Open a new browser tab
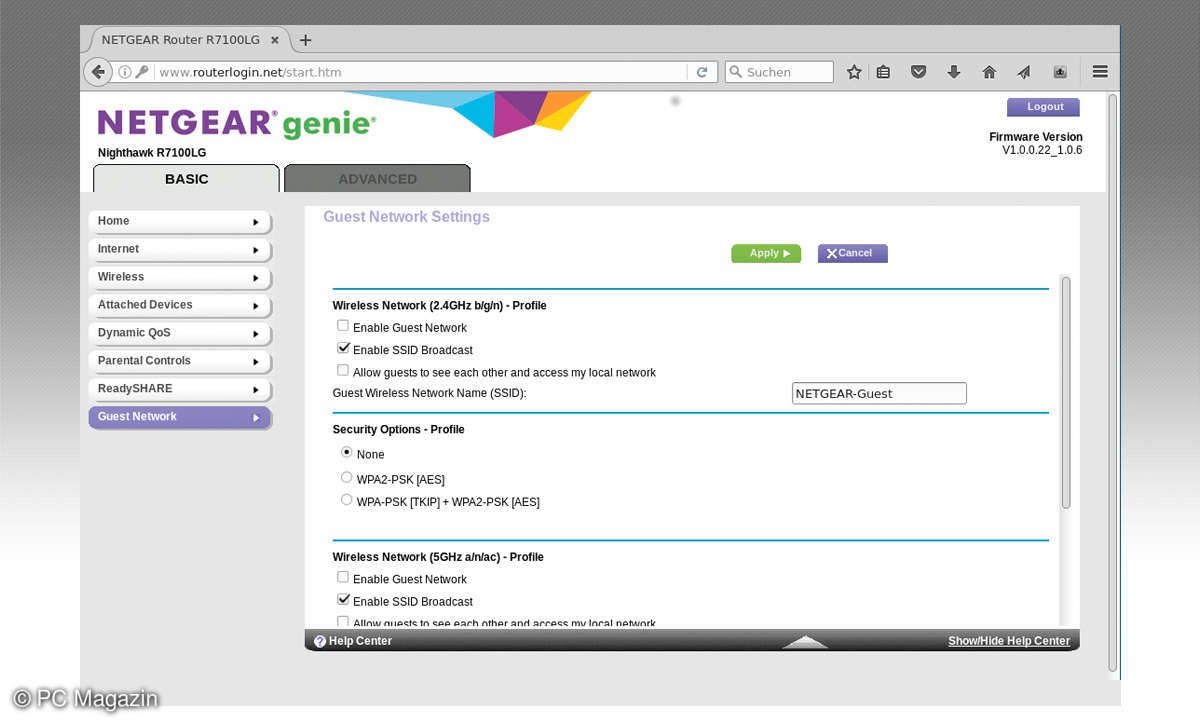 [306, 40]
